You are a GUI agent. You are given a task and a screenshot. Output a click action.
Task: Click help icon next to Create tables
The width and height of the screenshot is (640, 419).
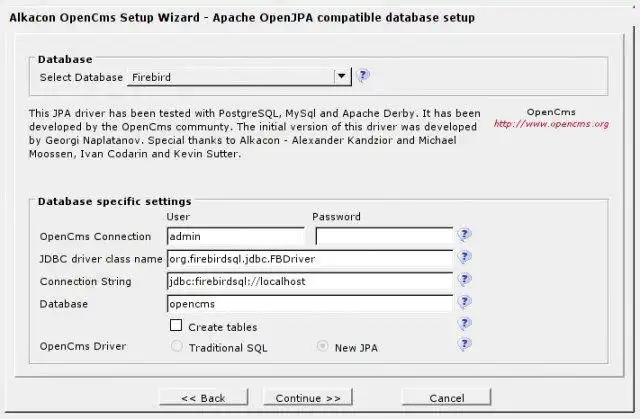(x=464, y=325)
